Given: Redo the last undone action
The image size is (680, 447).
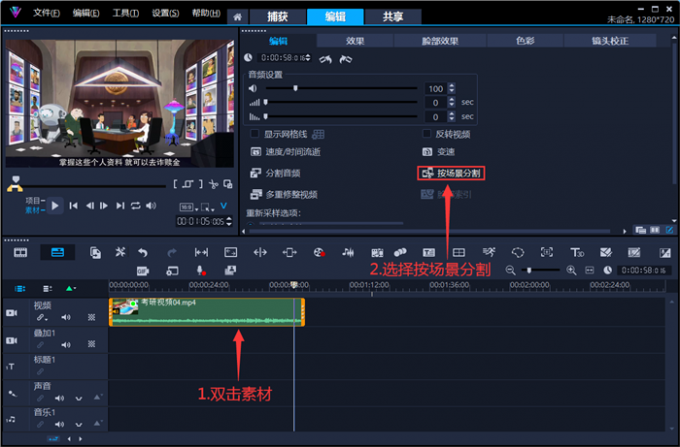Looking at the screenshot, I should point(172,252).
